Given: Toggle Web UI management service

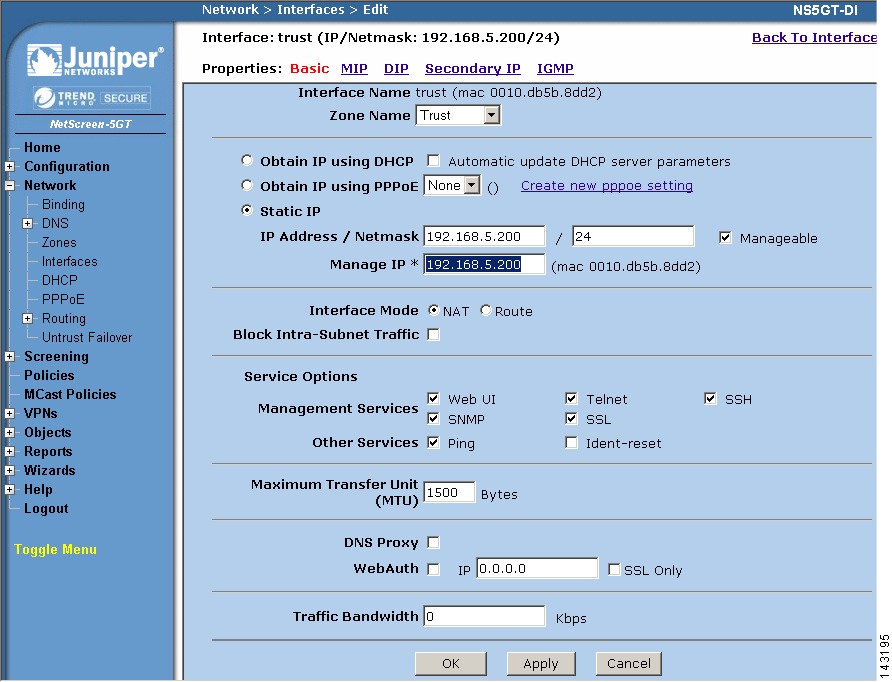Looking at the screenshot, I should coord(433,399).
